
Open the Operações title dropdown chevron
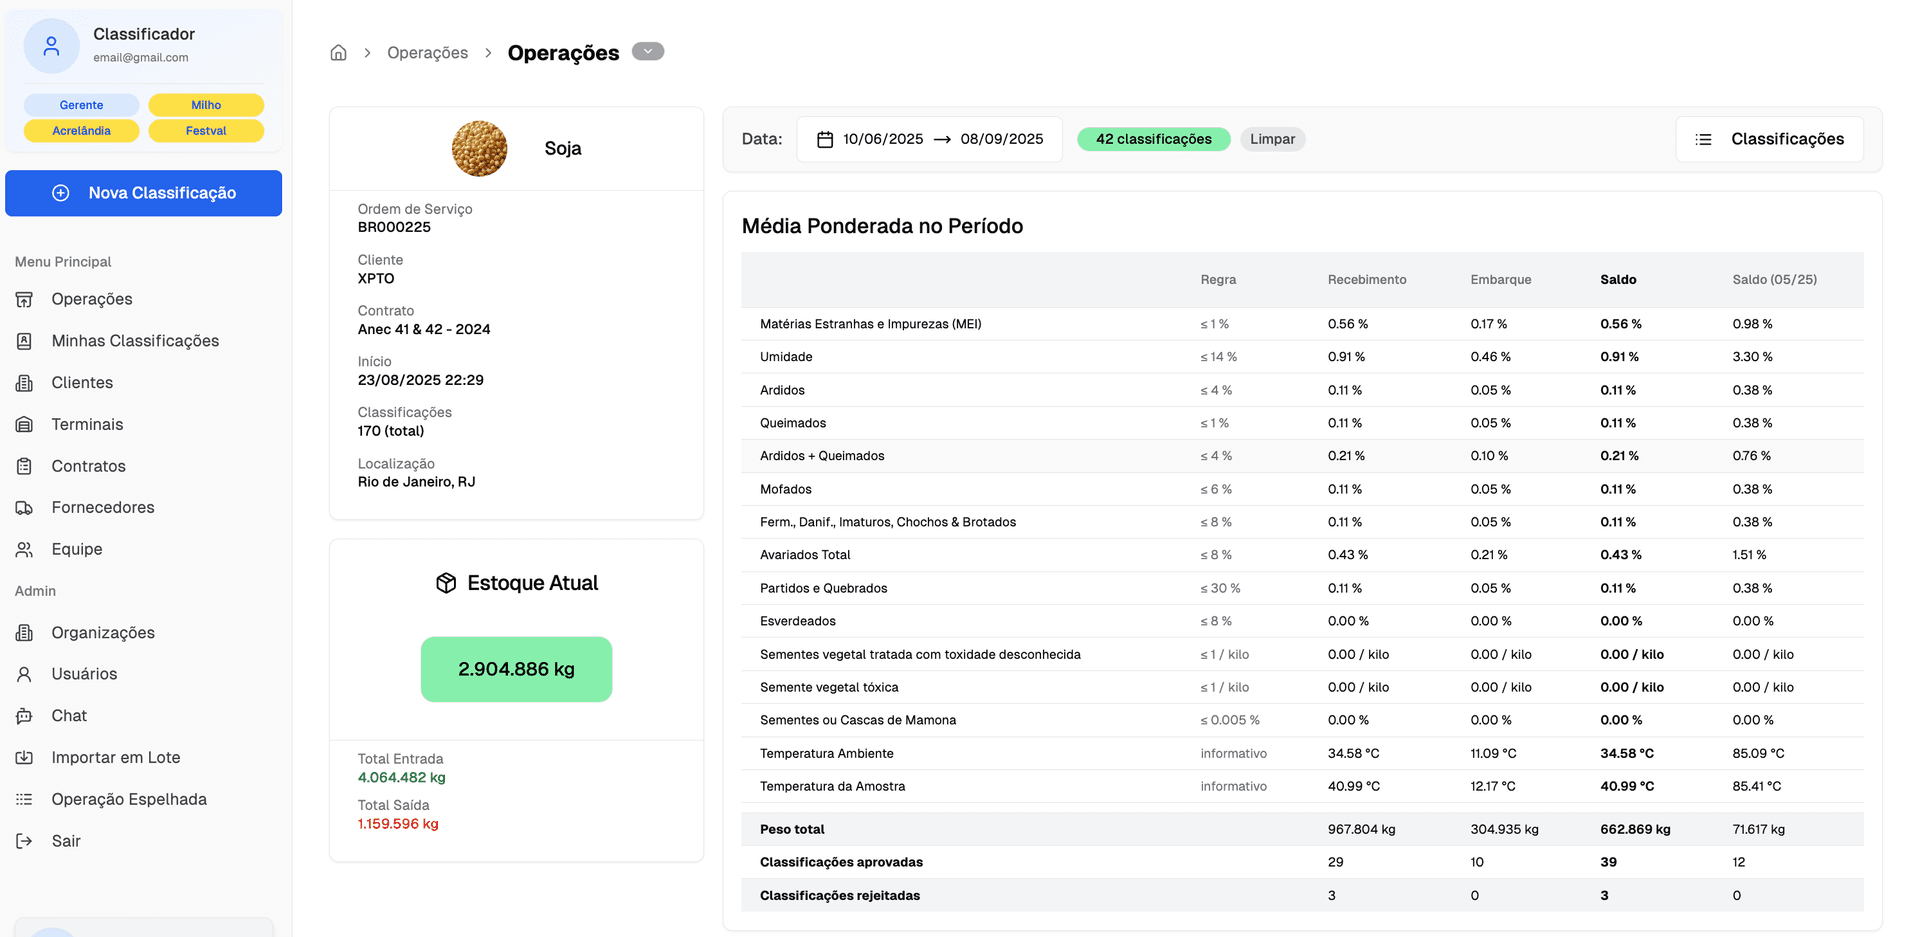[648, 52]
